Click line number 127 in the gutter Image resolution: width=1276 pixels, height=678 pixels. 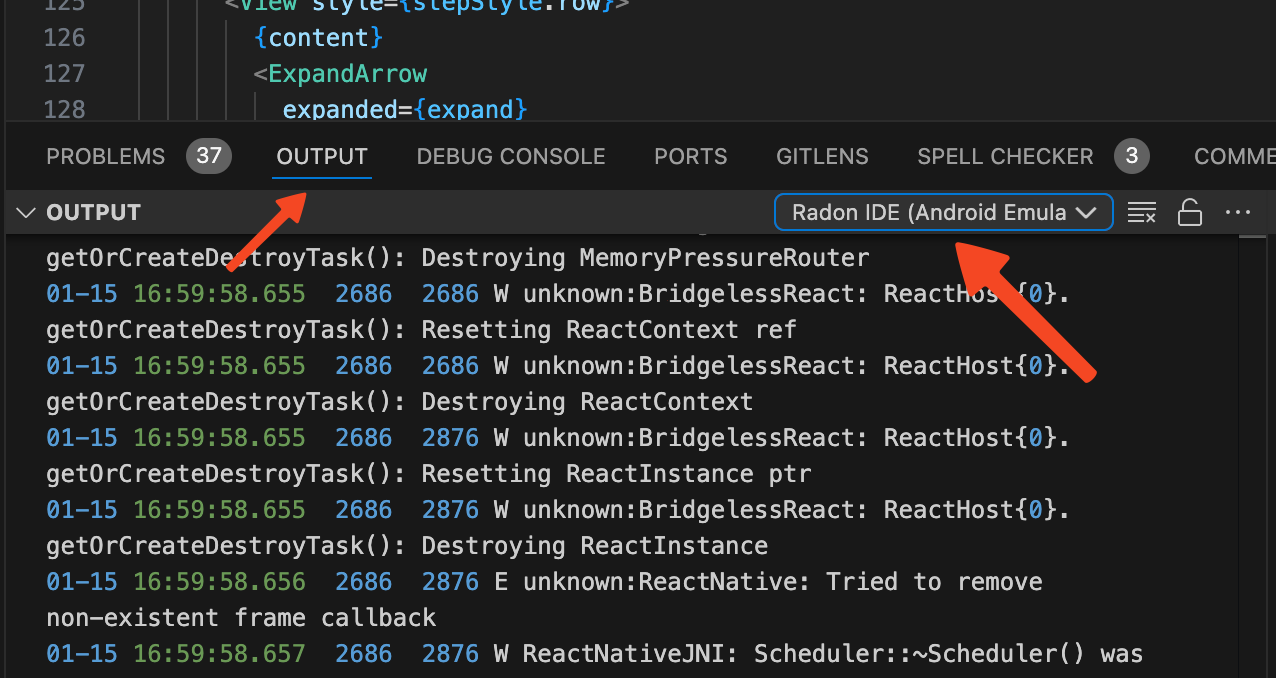click(x=65, y=73)
